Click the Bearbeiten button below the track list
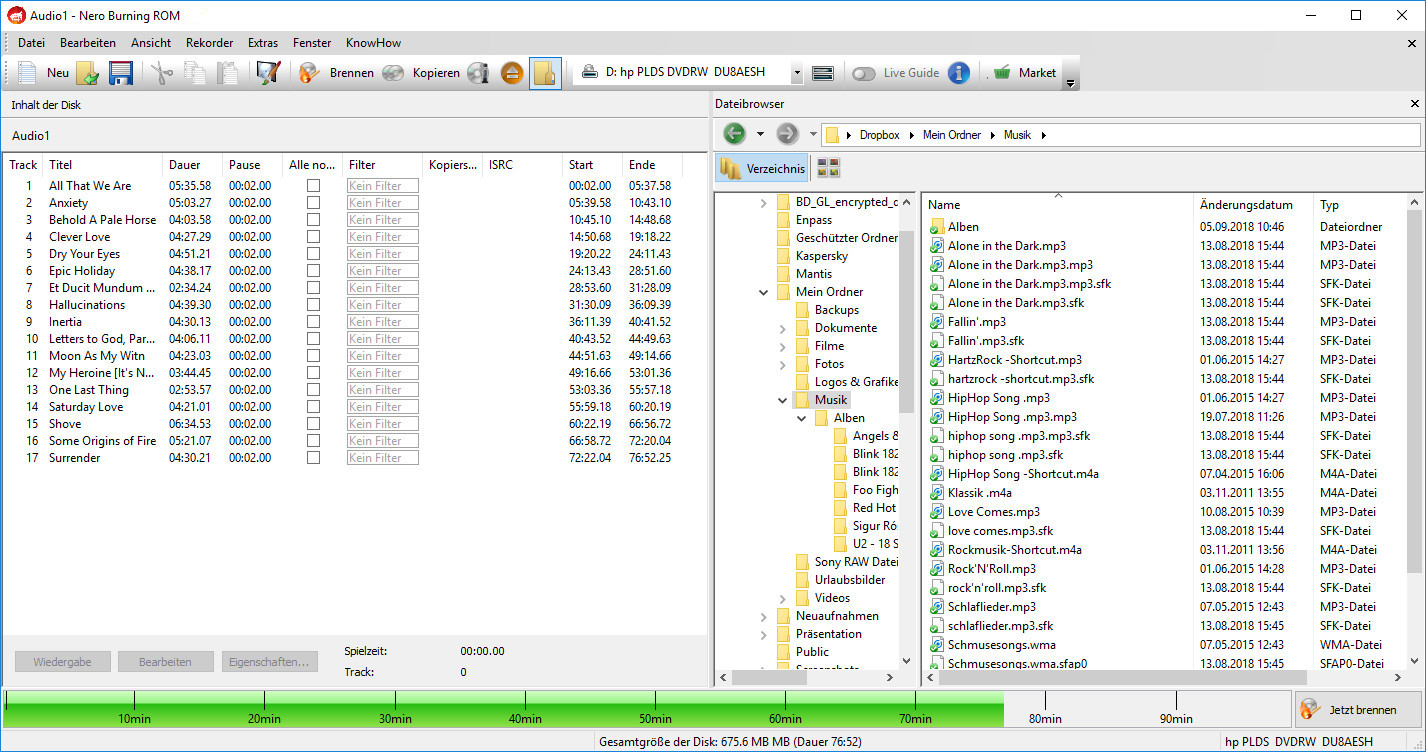The image size is (1426, 752). coord(166,662)
